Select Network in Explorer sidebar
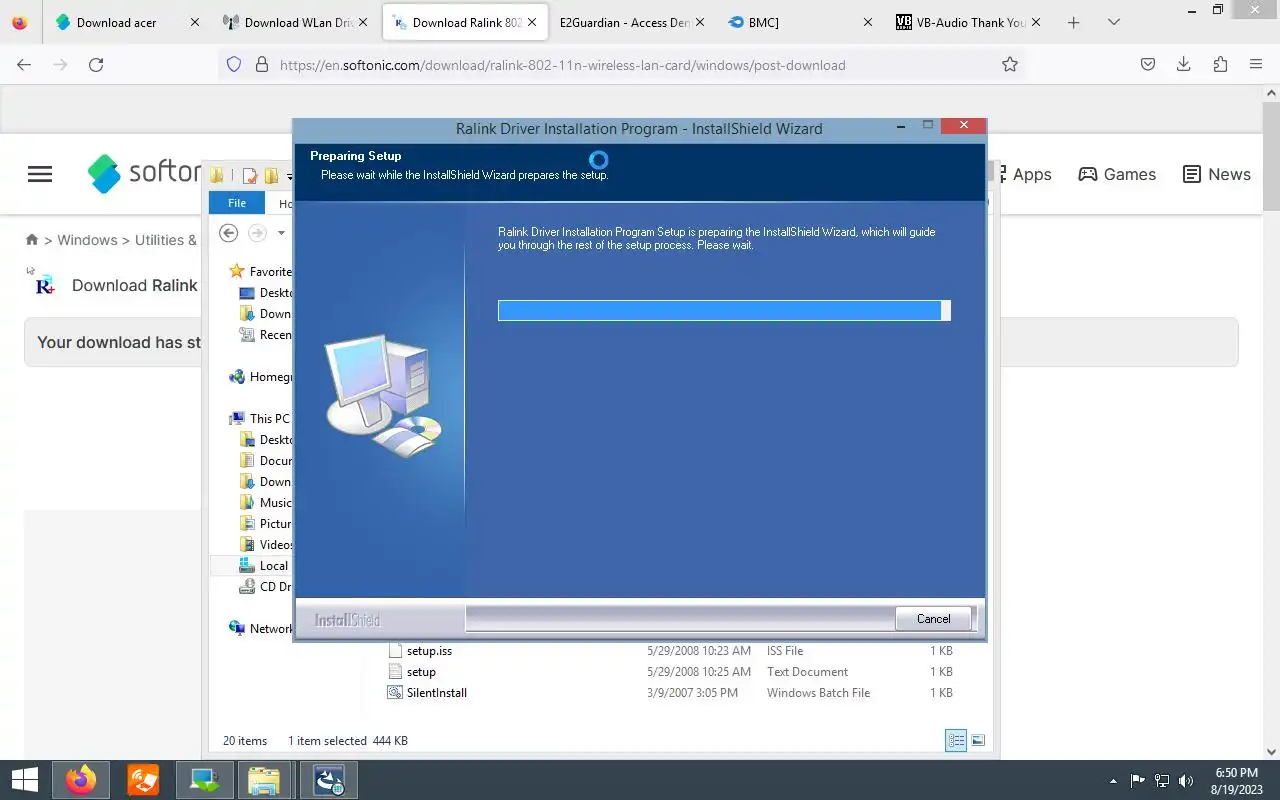 tap(261, 629)
